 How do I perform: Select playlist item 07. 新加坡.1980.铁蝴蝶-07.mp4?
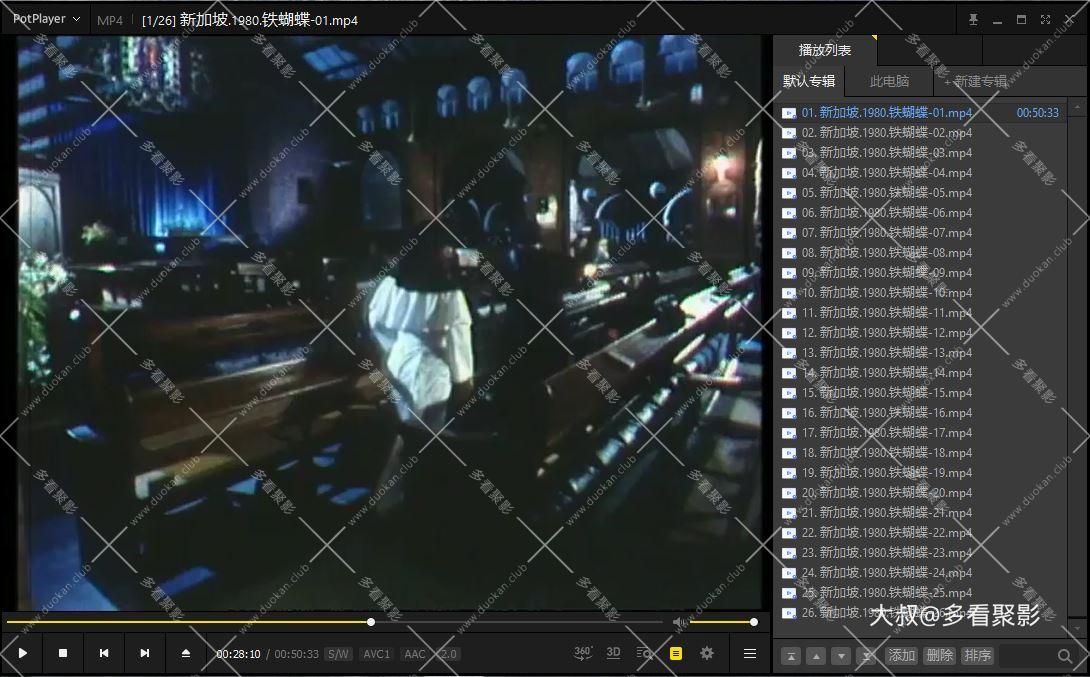(x=920, y=233)
